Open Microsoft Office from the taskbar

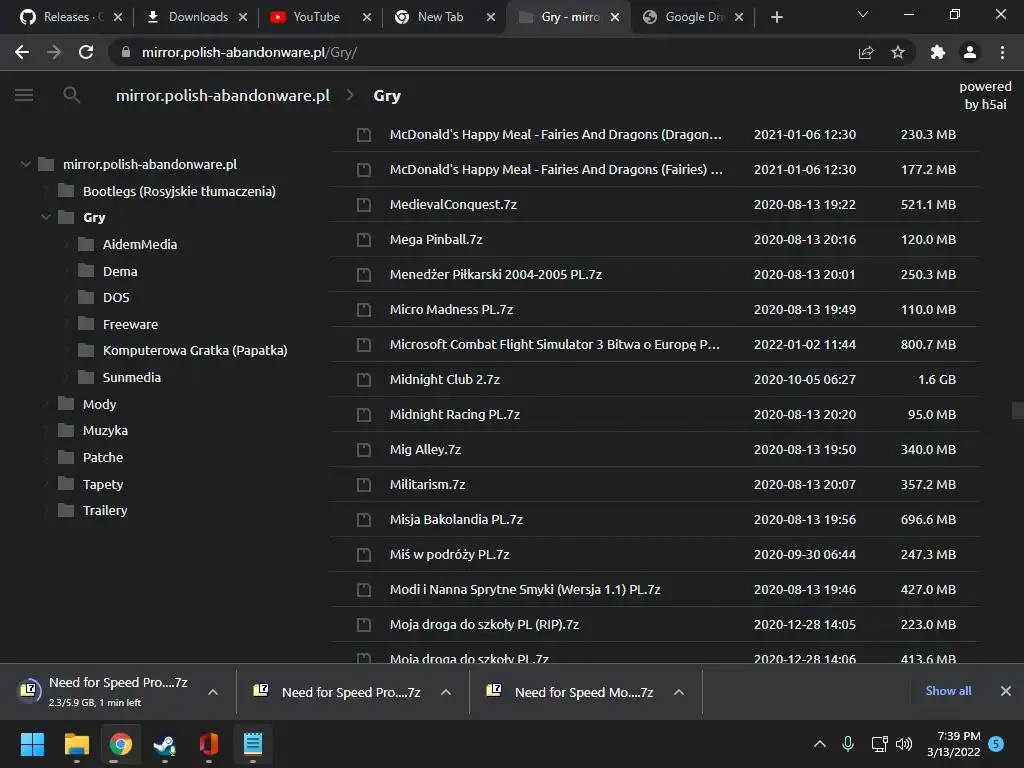(x=208, y=744)
